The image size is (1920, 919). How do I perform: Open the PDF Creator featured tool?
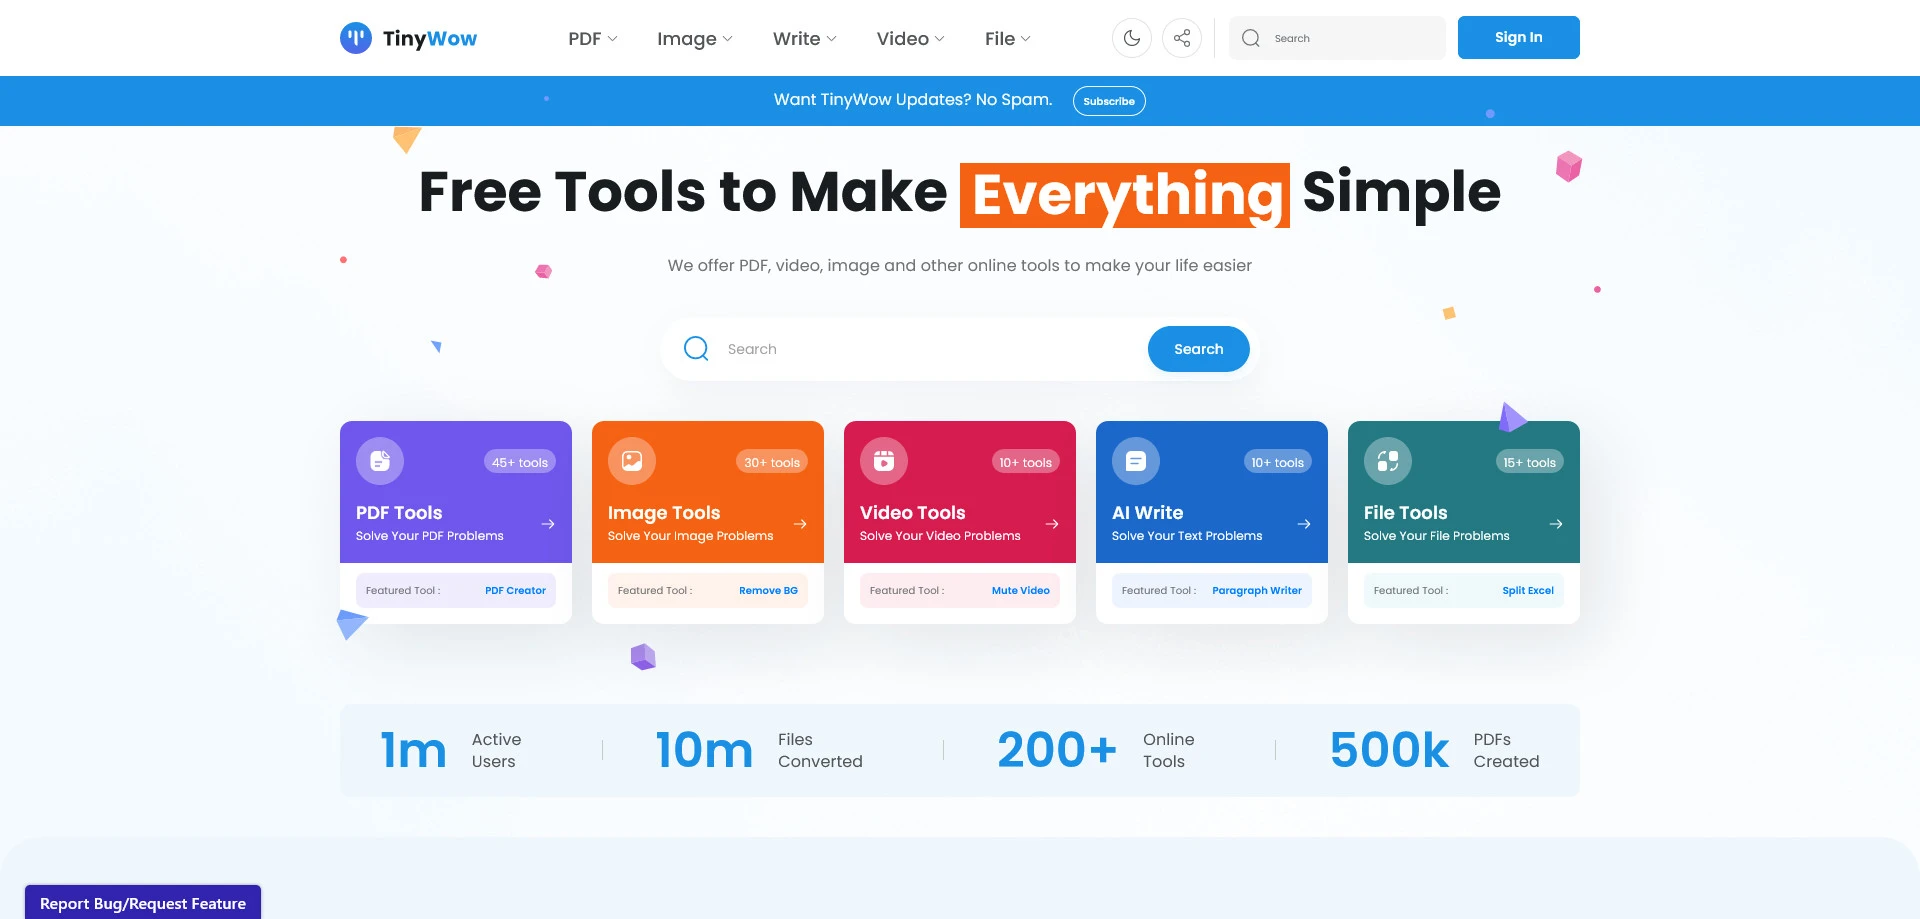pyautogui.click(x=515, y=591)
